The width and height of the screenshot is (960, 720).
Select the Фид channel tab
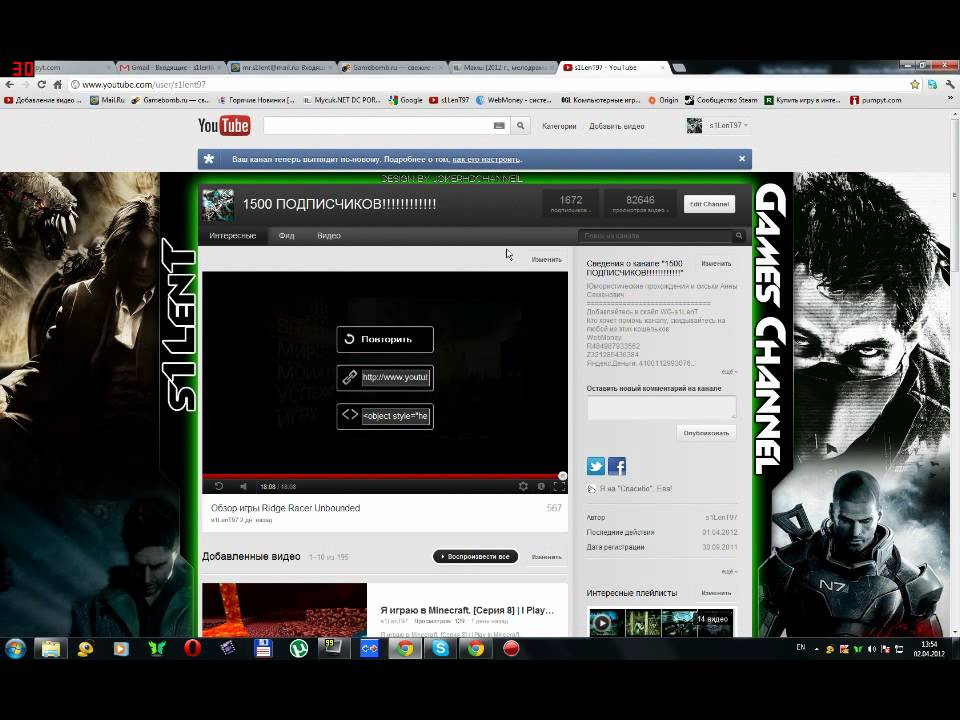click(x=286, y=236)
